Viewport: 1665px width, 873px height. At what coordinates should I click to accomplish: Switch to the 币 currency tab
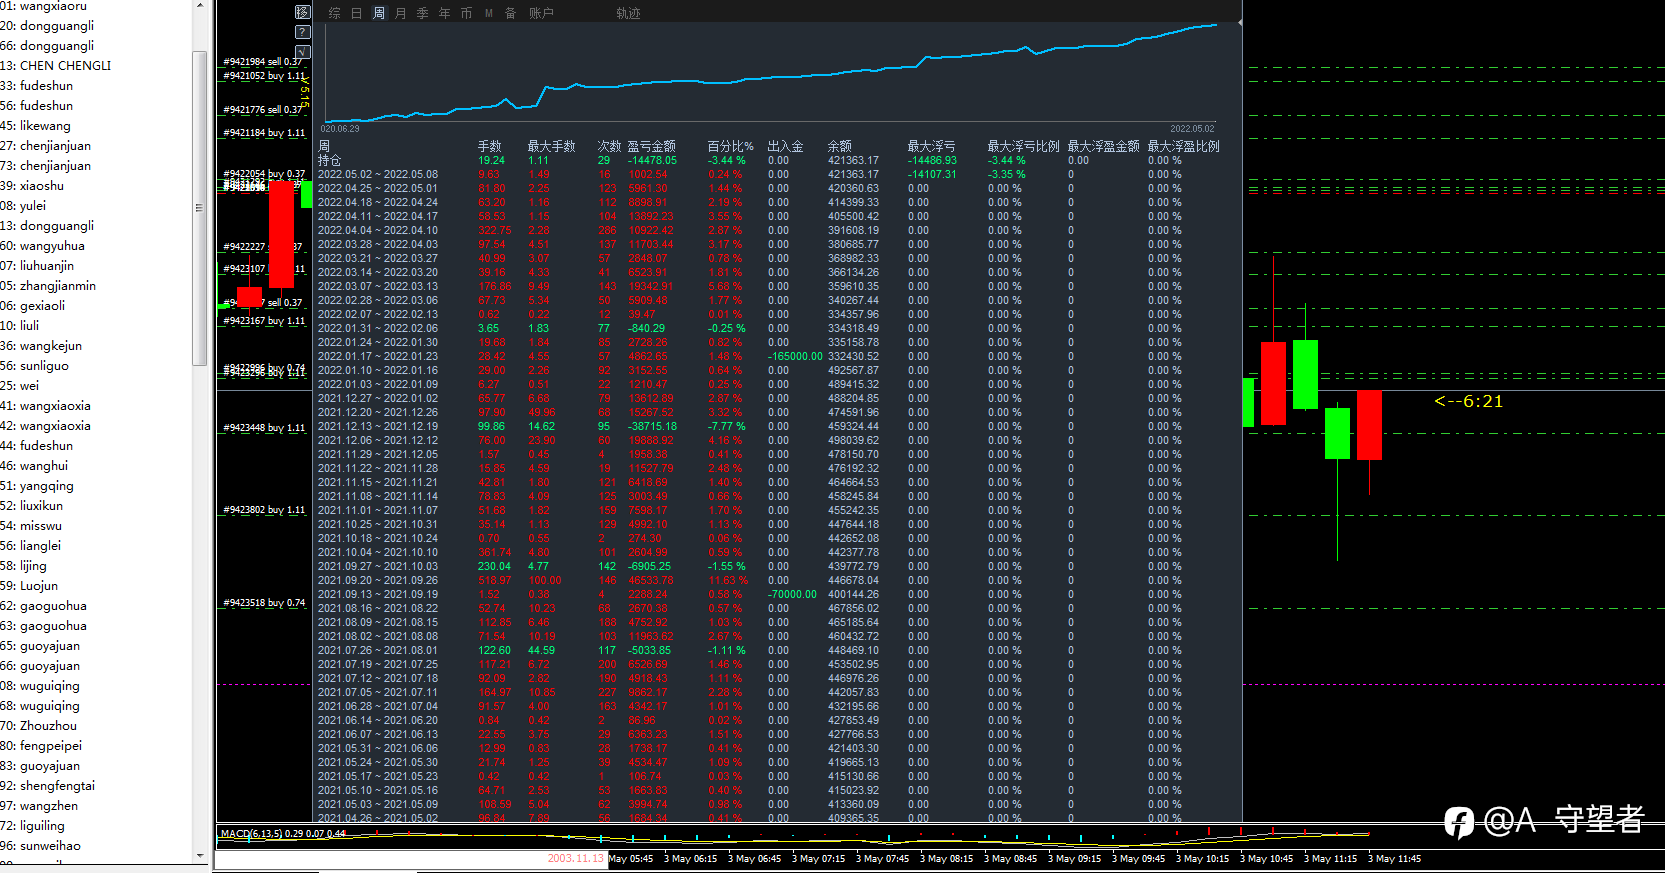pyautogui.click(x=467, y=13)
